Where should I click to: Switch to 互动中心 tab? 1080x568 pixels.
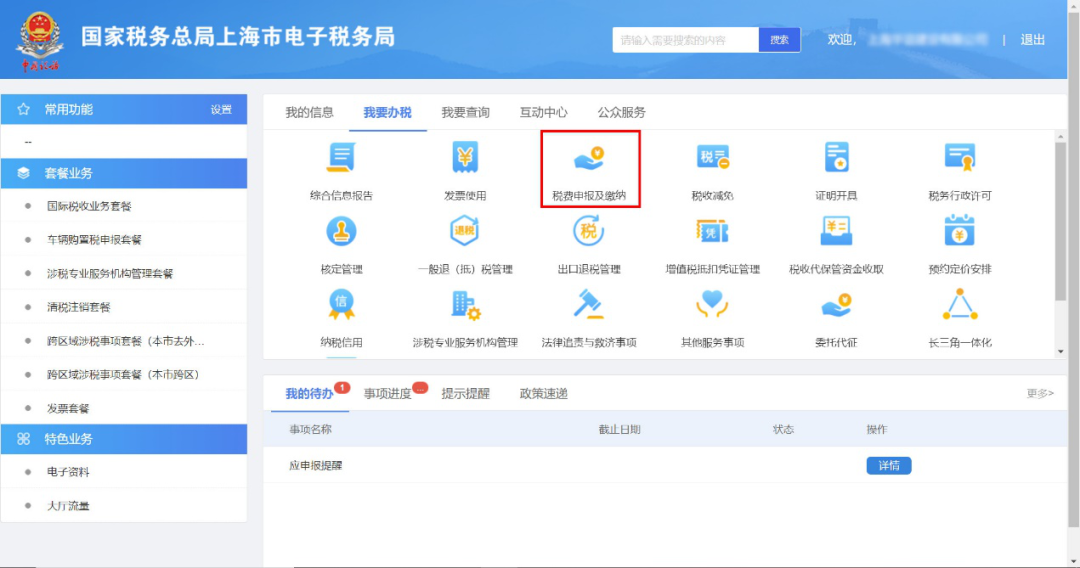point(543,112)
